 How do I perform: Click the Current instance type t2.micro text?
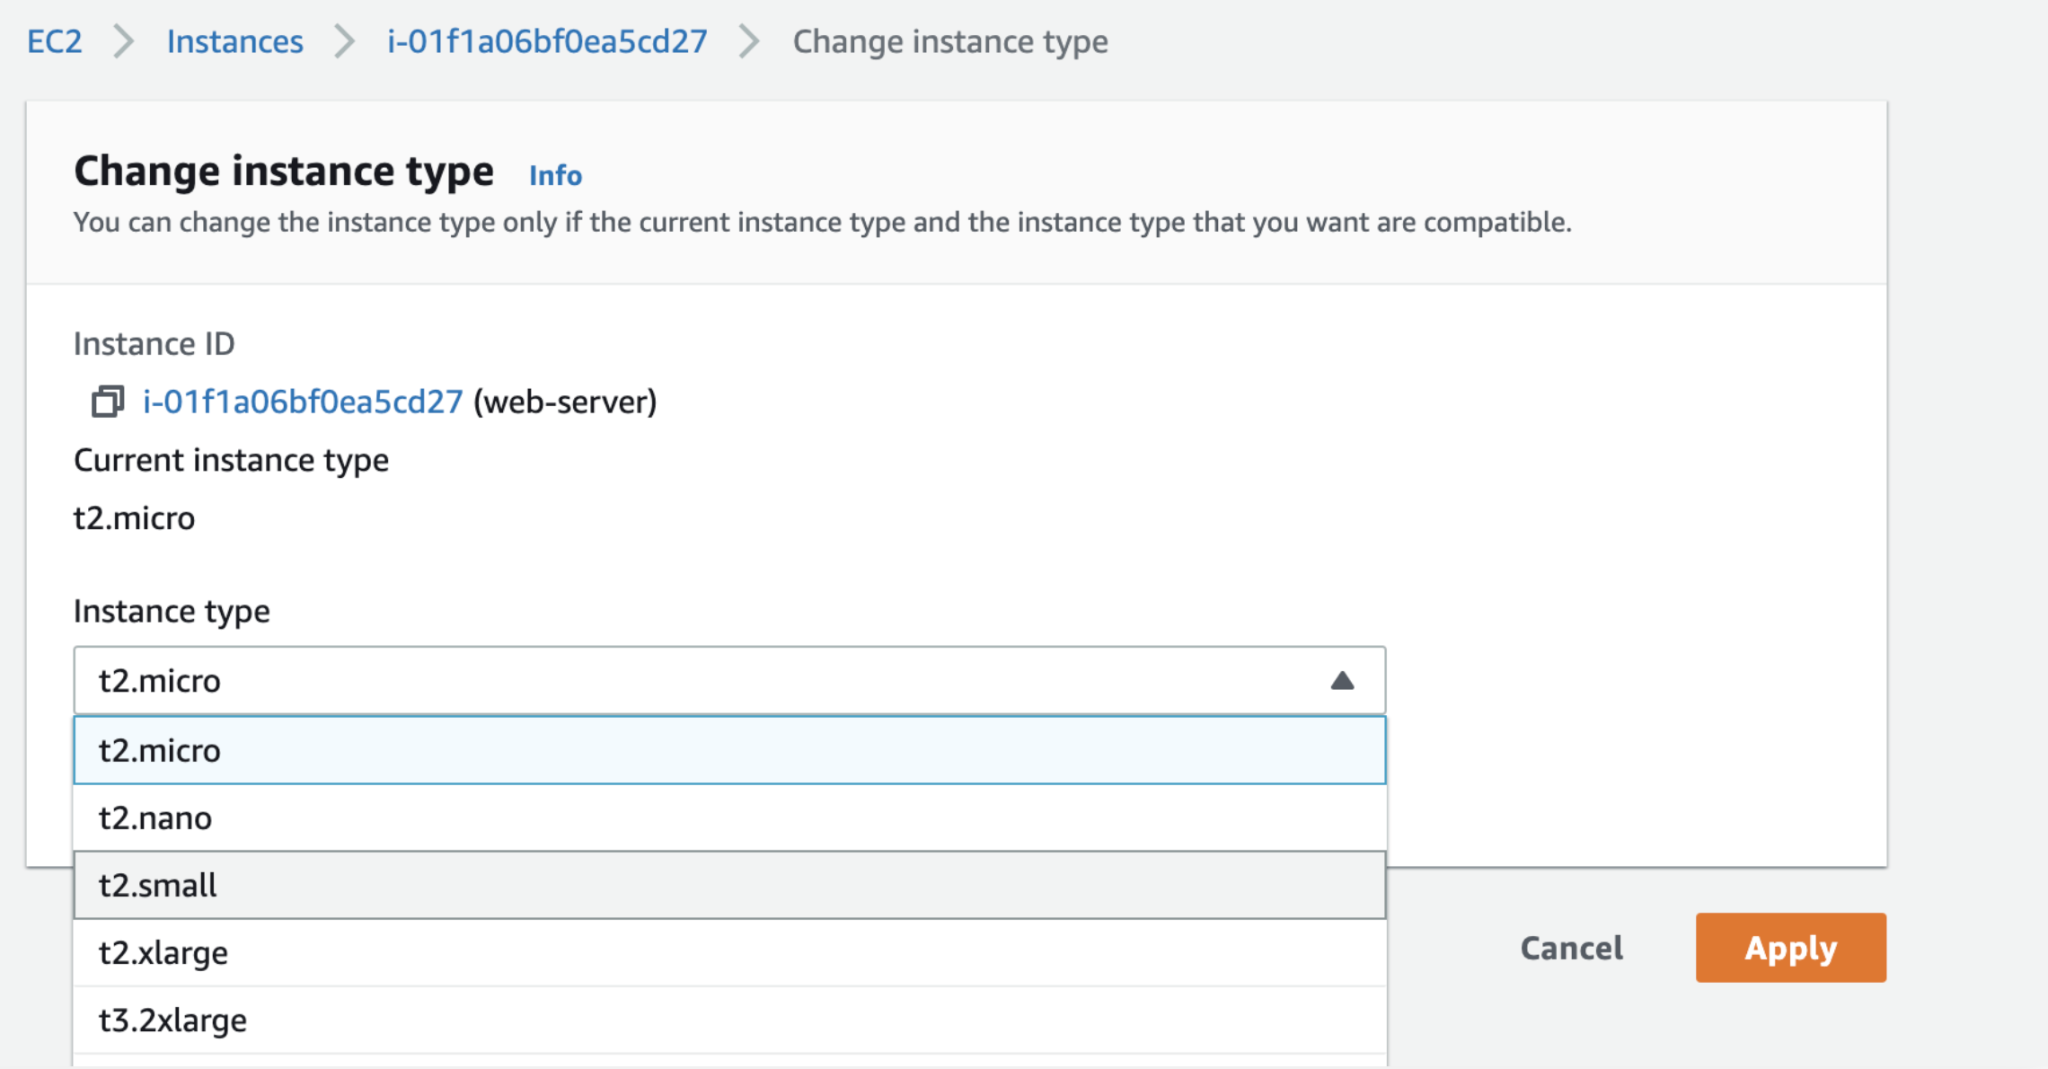(x=134, y=518)
